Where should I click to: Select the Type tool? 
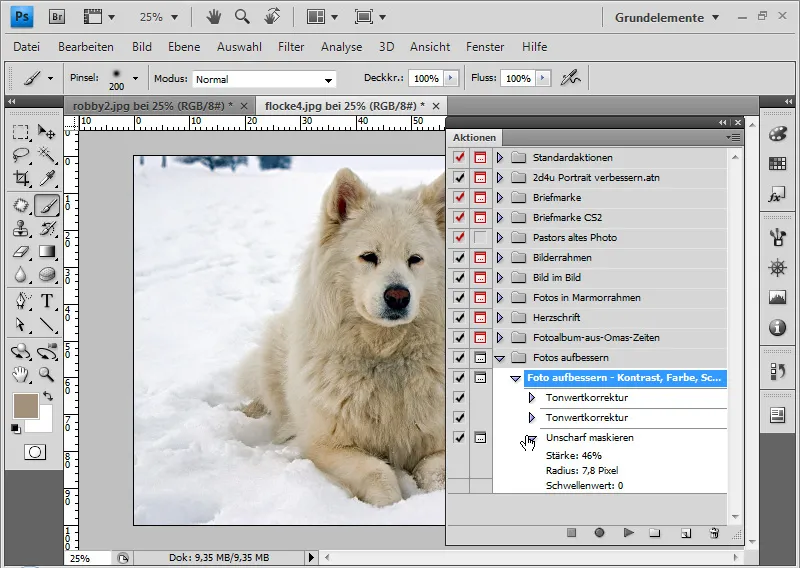click(47, 301)
